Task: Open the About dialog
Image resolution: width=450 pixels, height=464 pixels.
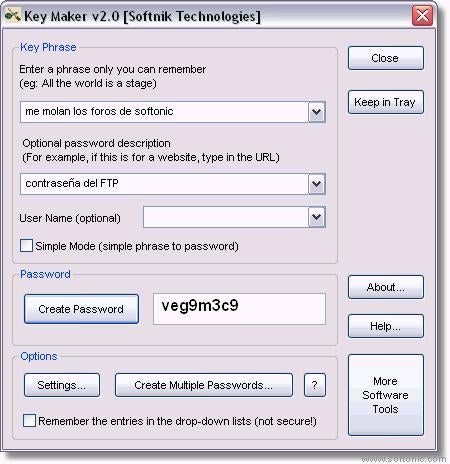Action: [x=386, y=287]
